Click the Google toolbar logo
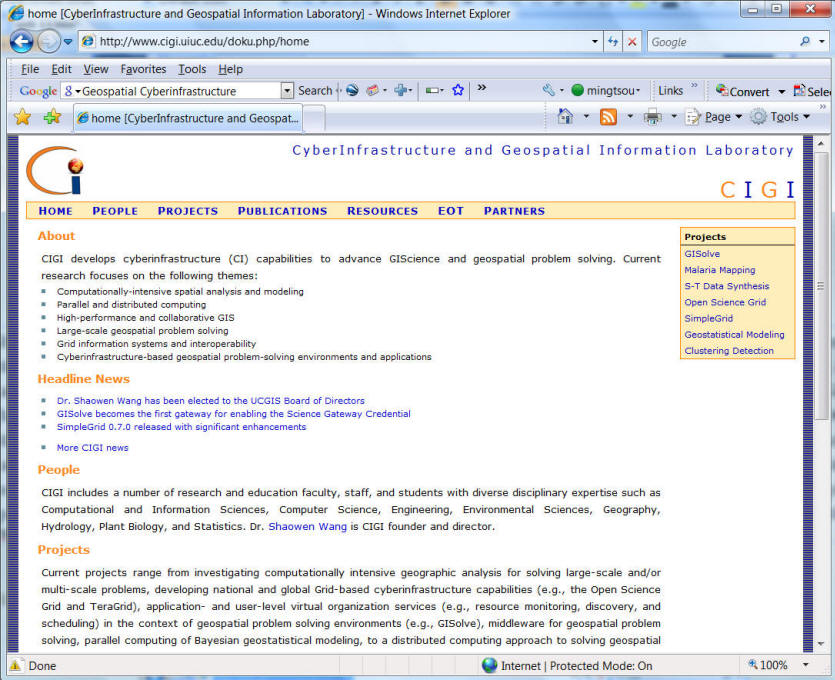Image resolution: width=835 pixels, height=680 pixels. 38,91
